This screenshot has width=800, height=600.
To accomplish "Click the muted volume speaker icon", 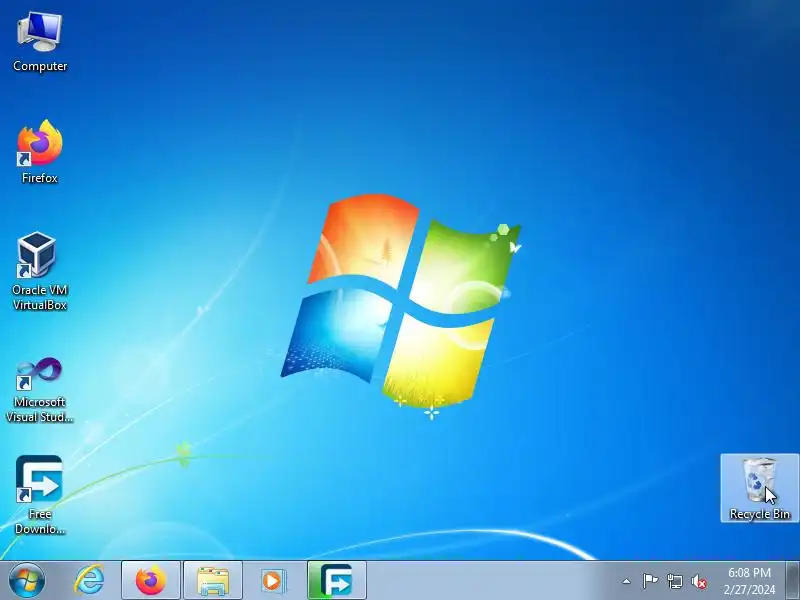I will 699,581.
